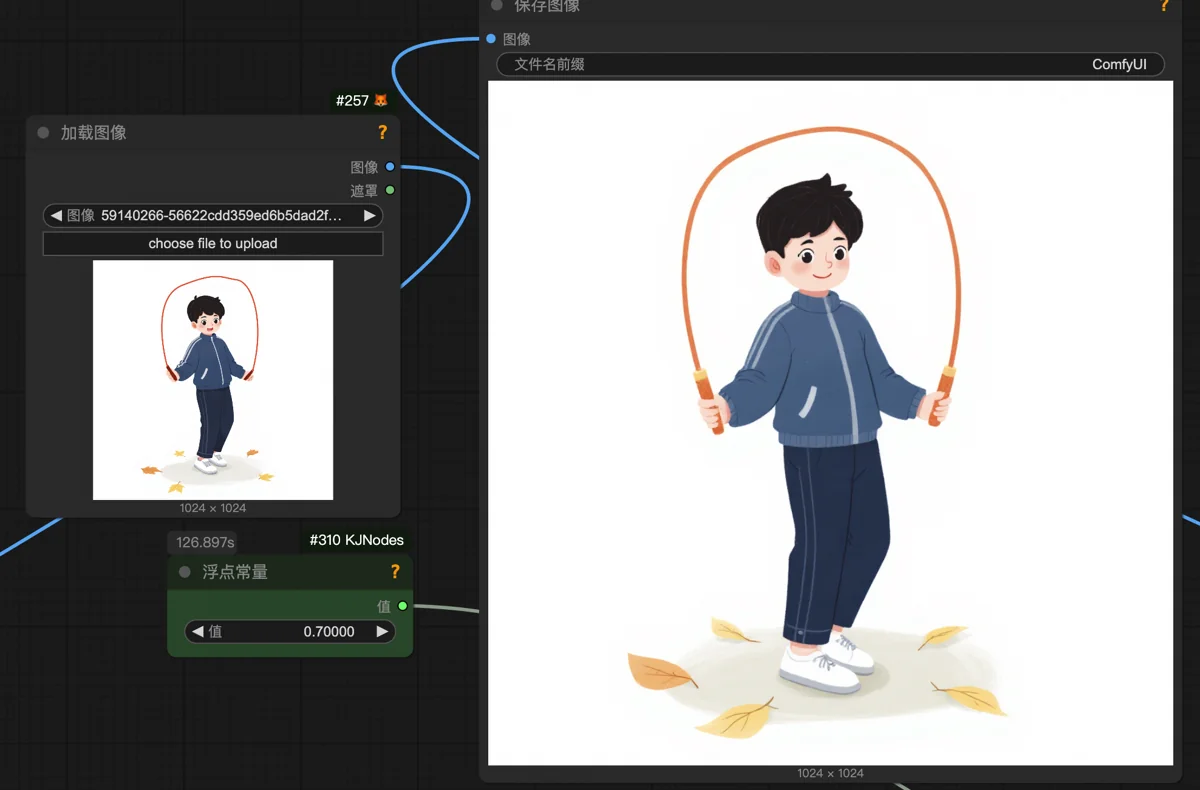Click the 图像 input dot on 保存图像 node
This screenshot has width=1200, height=790.
coord(491,39)
